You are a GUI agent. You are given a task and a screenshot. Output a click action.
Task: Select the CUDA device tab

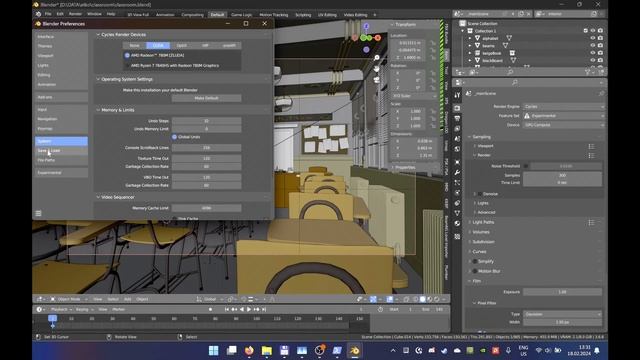click(x=158, y=45)
